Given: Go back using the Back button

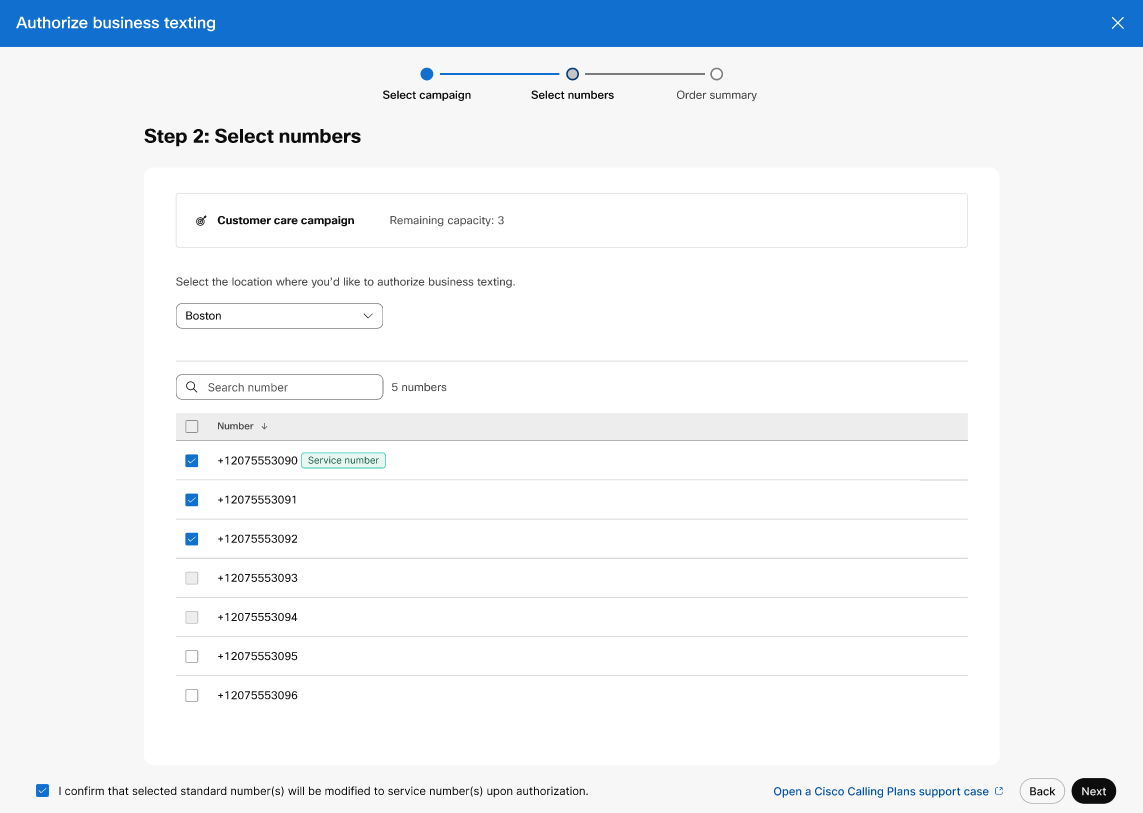Looking at the screenshot, I should click(1042, 791).
